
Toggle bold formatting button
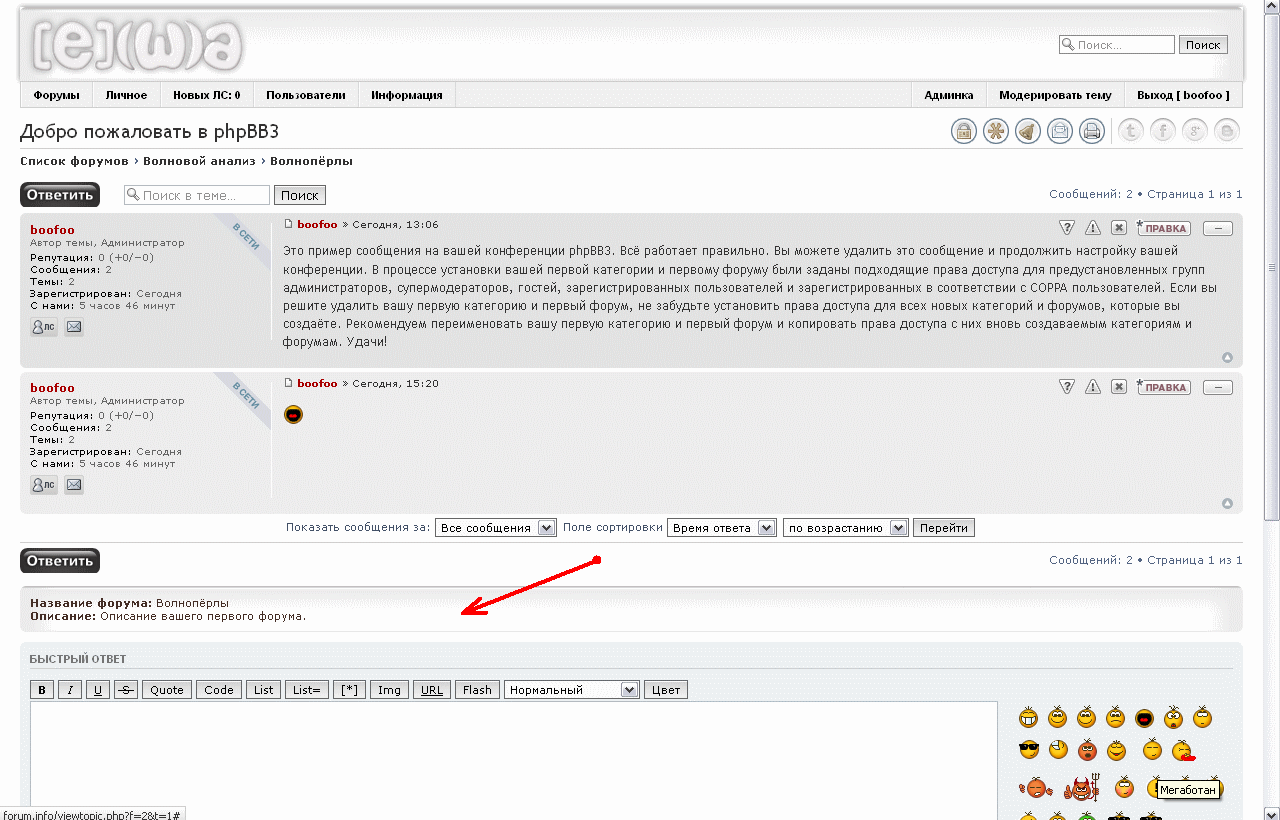[x=42, y=690]
